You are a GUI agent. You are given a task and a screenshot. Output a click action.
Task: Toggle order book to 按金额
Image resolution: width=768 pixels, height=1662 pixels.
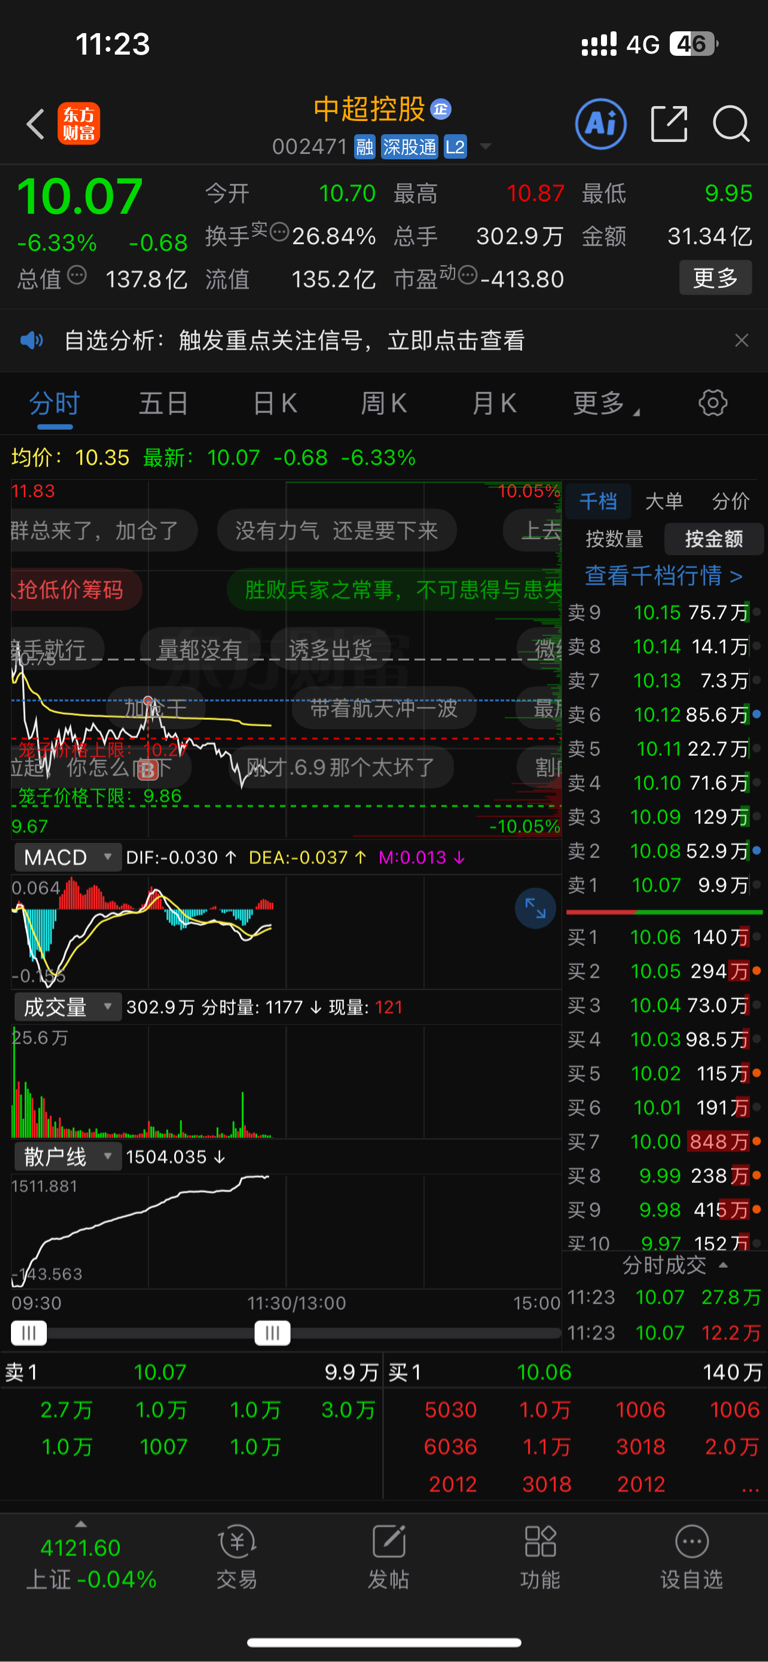[x=714, y=539]
